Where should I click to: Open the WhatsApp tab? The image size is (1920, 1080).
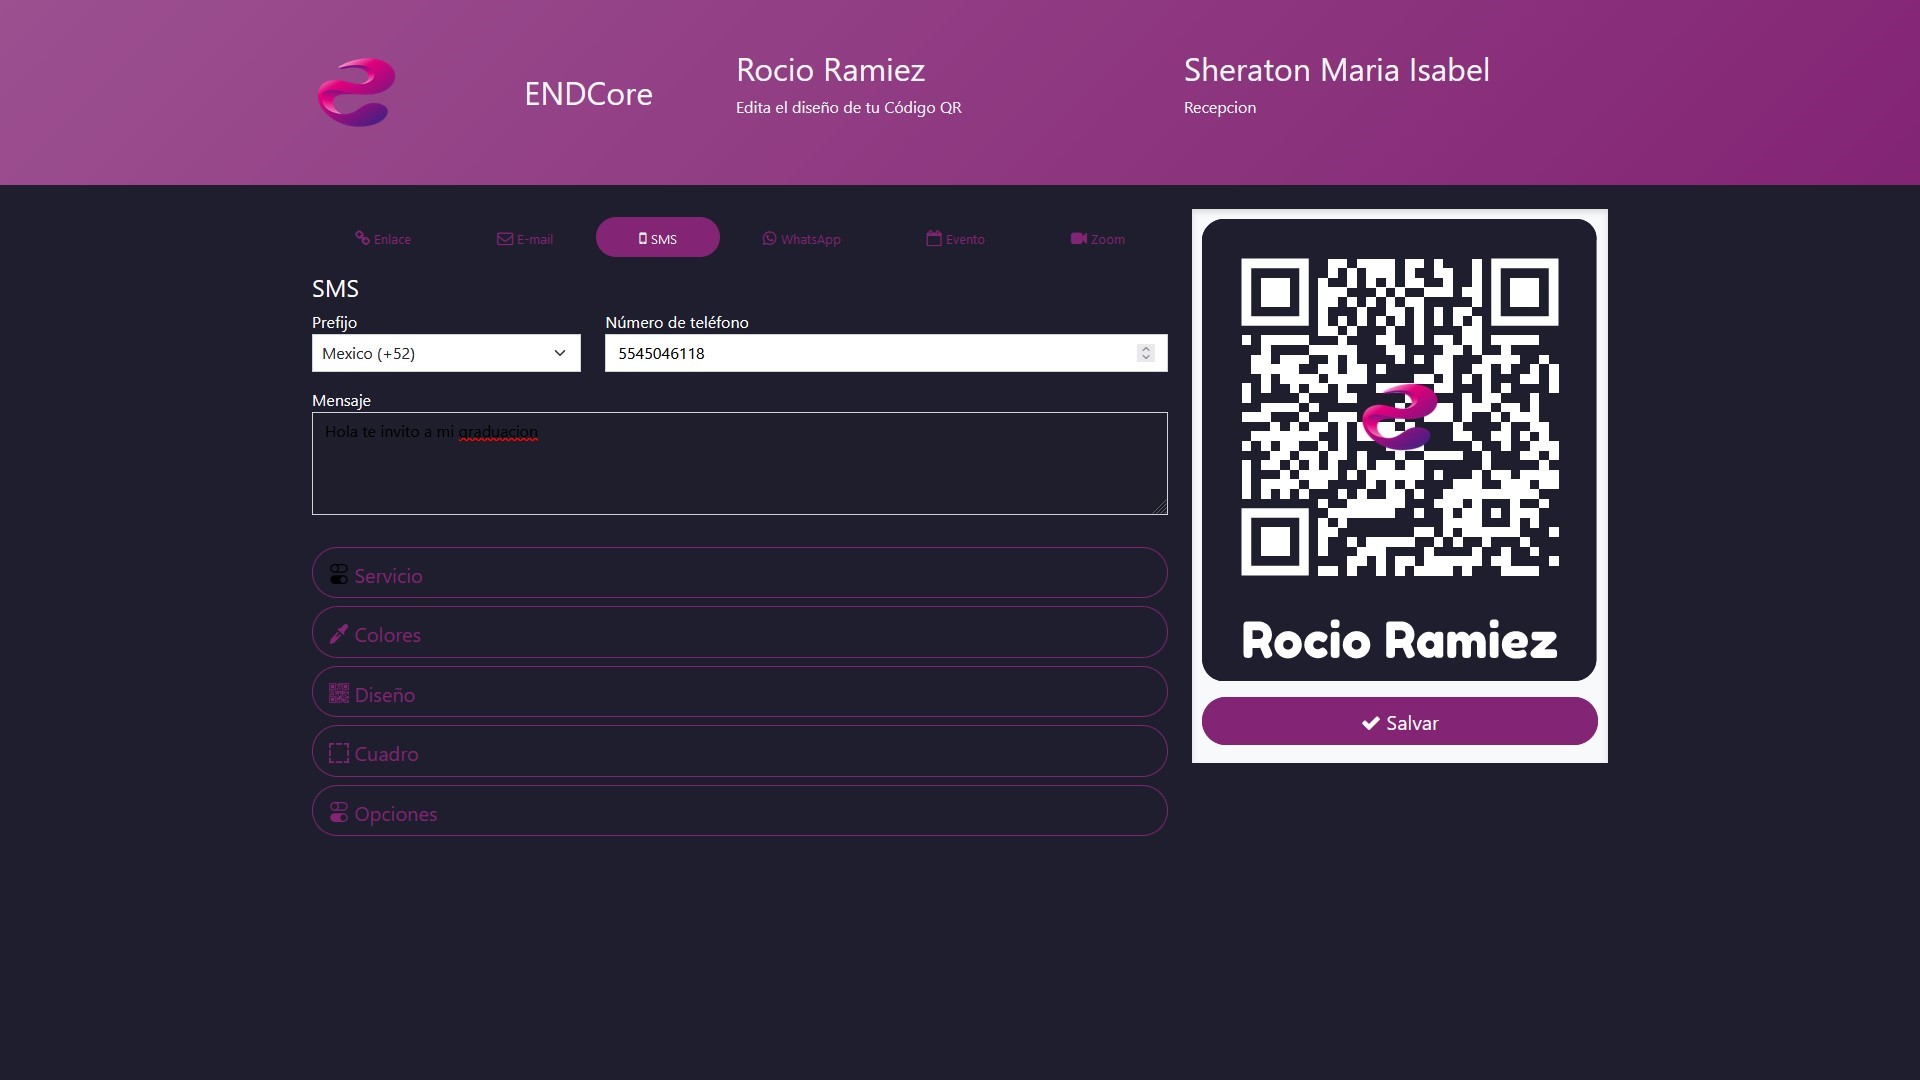click(x=802, y=238)
